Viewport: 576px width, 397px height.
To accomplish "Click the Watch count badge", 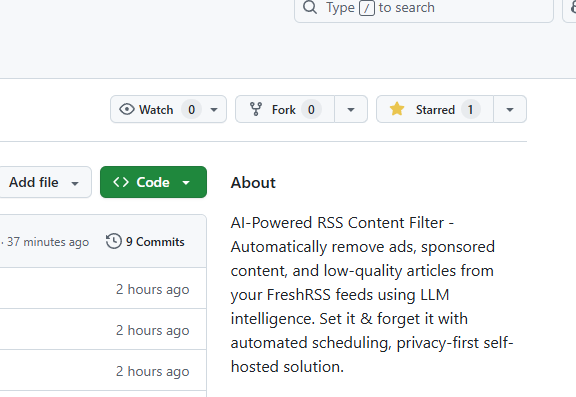I will tap(191, 109).
